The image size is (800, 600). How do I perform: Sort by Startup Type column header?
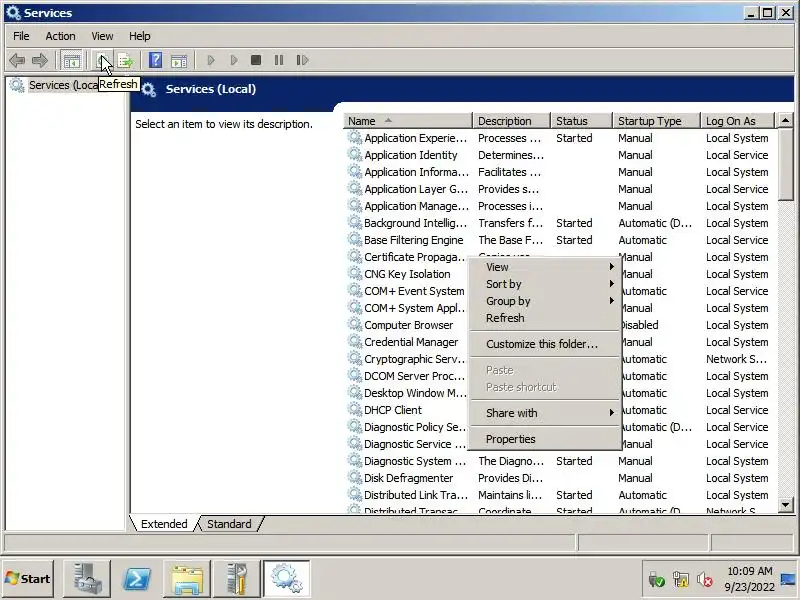coord(657,121)
